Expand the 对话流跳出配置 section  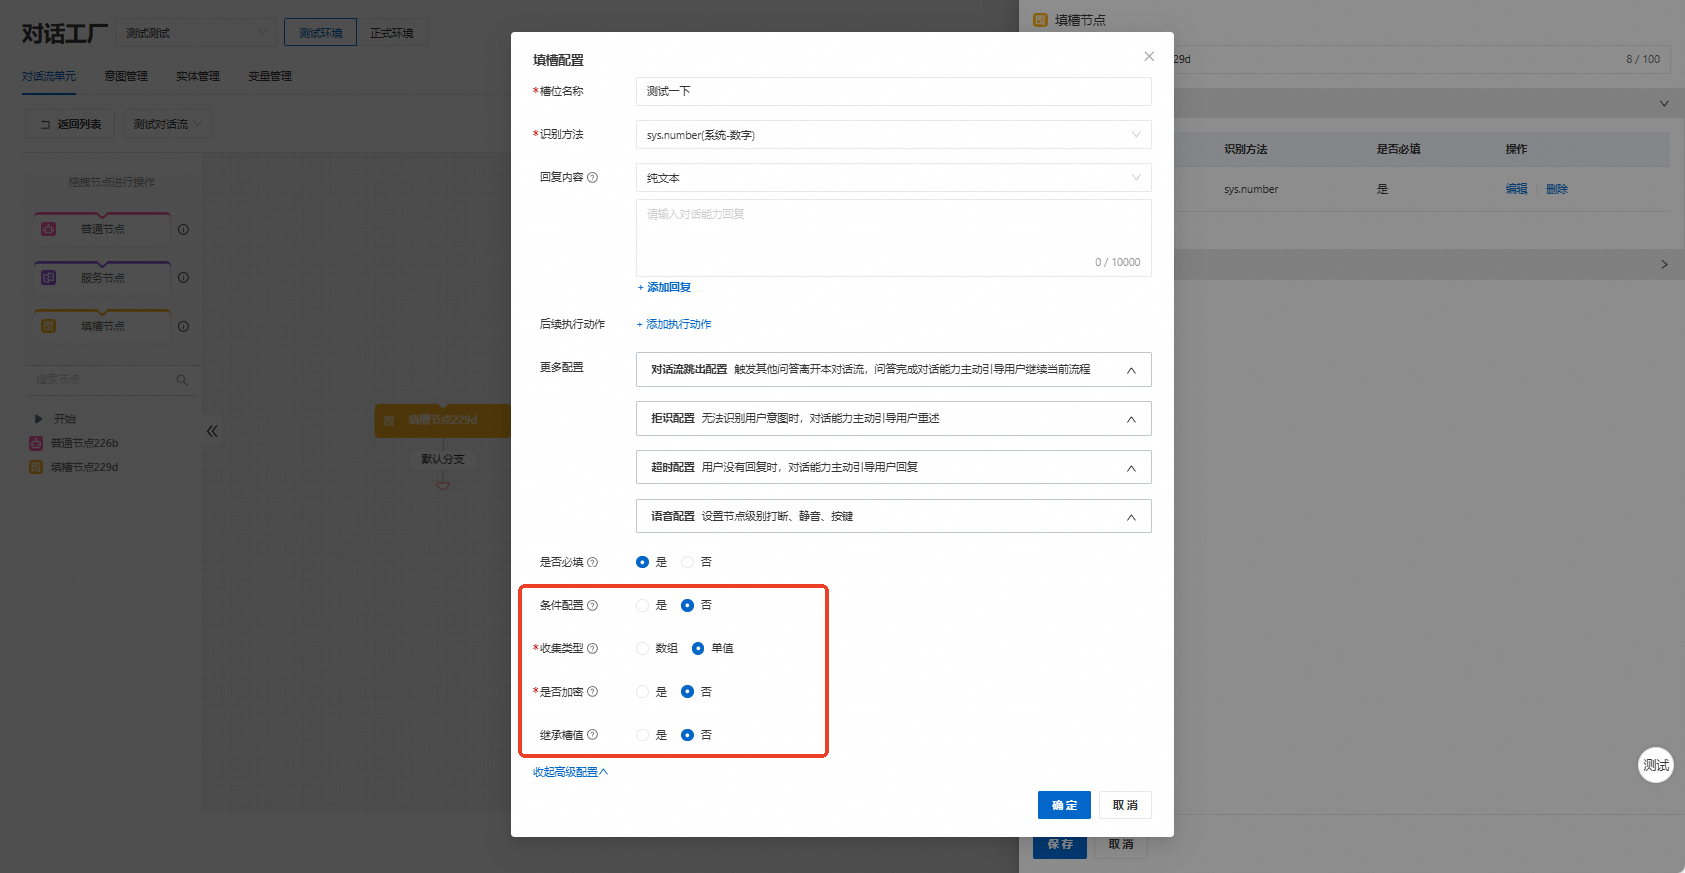893,369
